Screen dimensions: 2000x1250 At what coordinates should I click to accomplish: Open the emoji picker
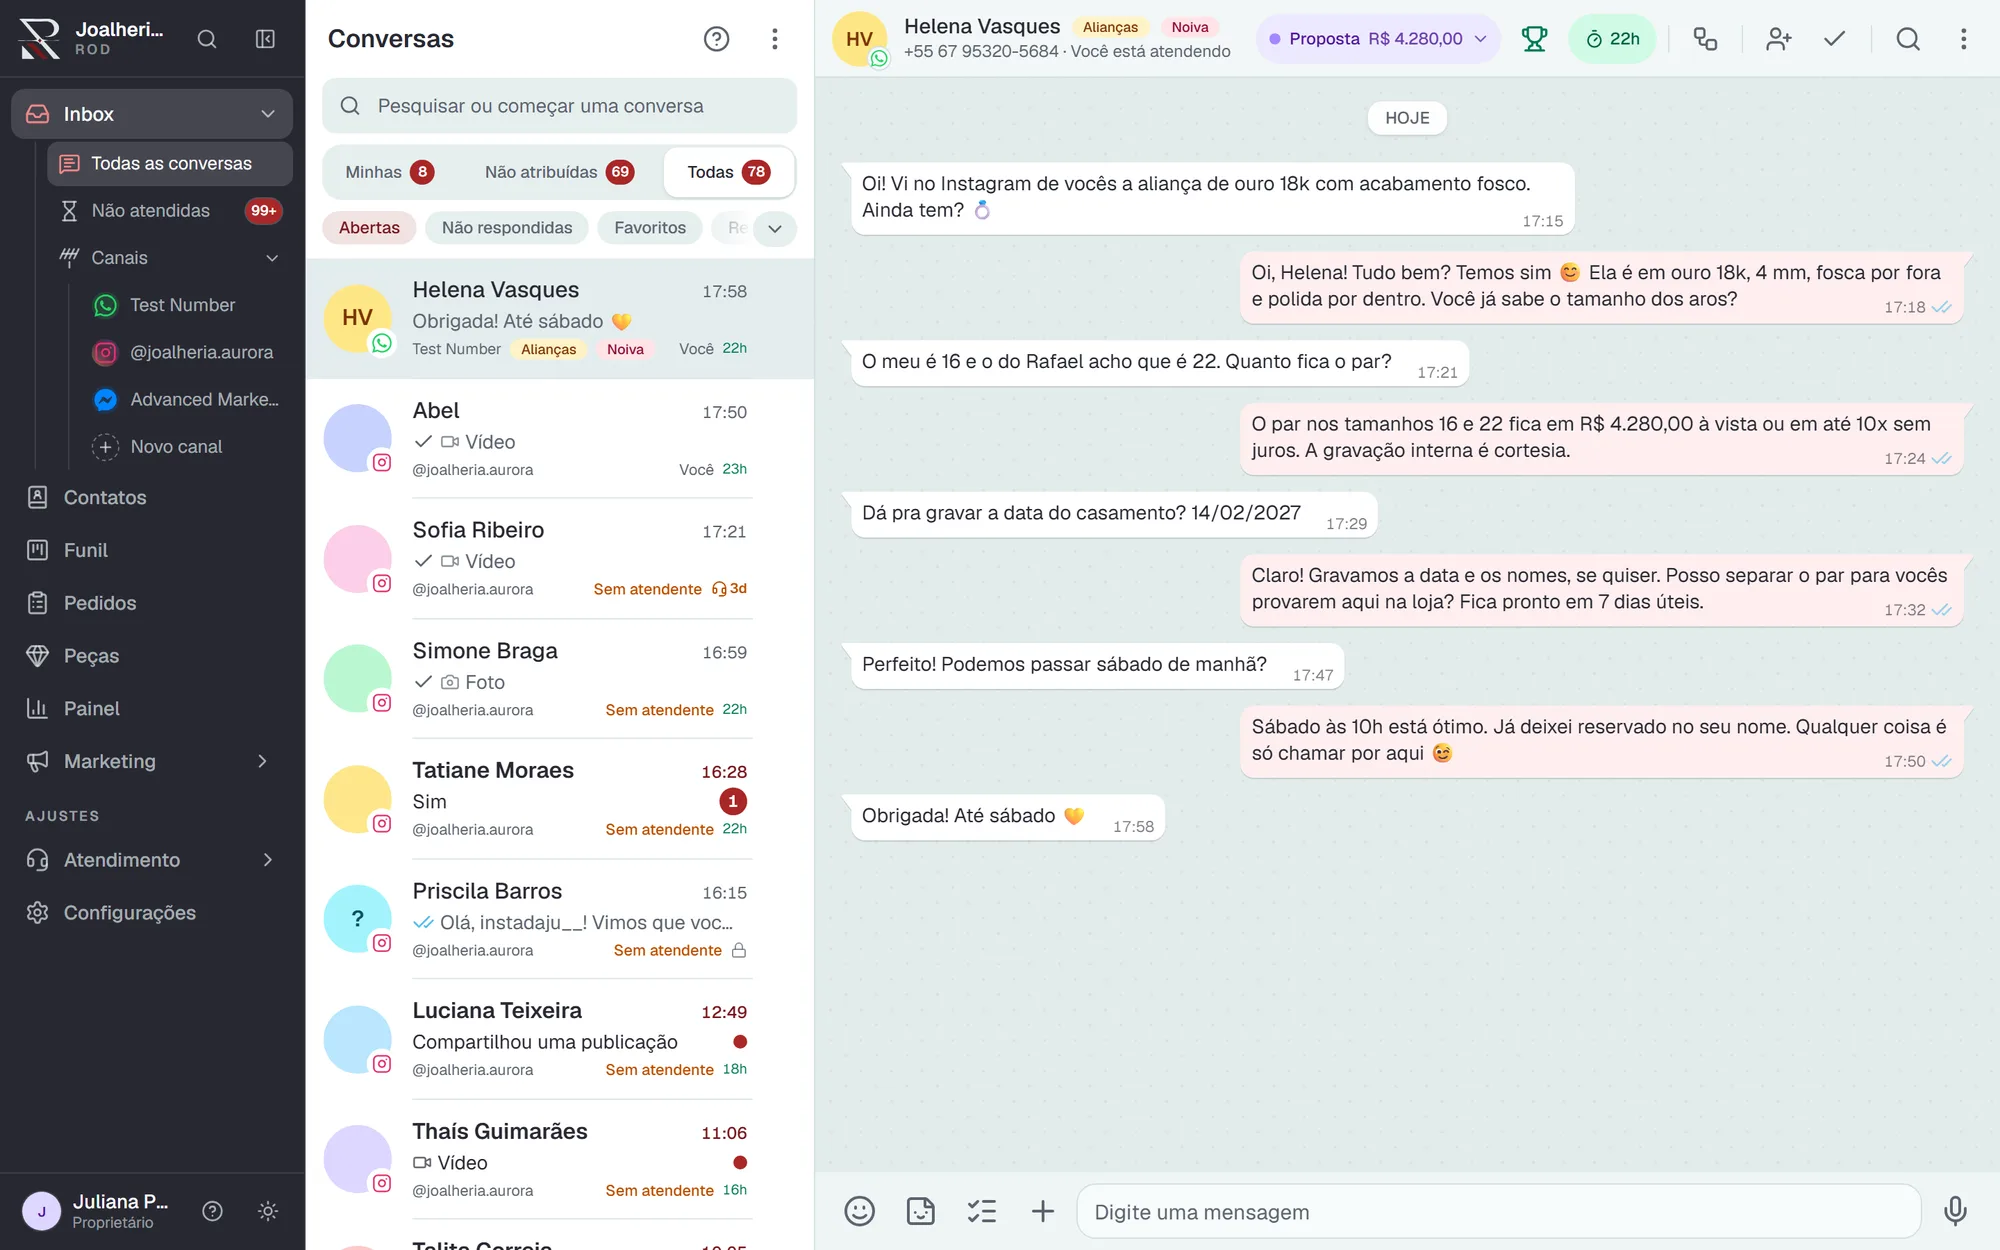click(859, 1211)
